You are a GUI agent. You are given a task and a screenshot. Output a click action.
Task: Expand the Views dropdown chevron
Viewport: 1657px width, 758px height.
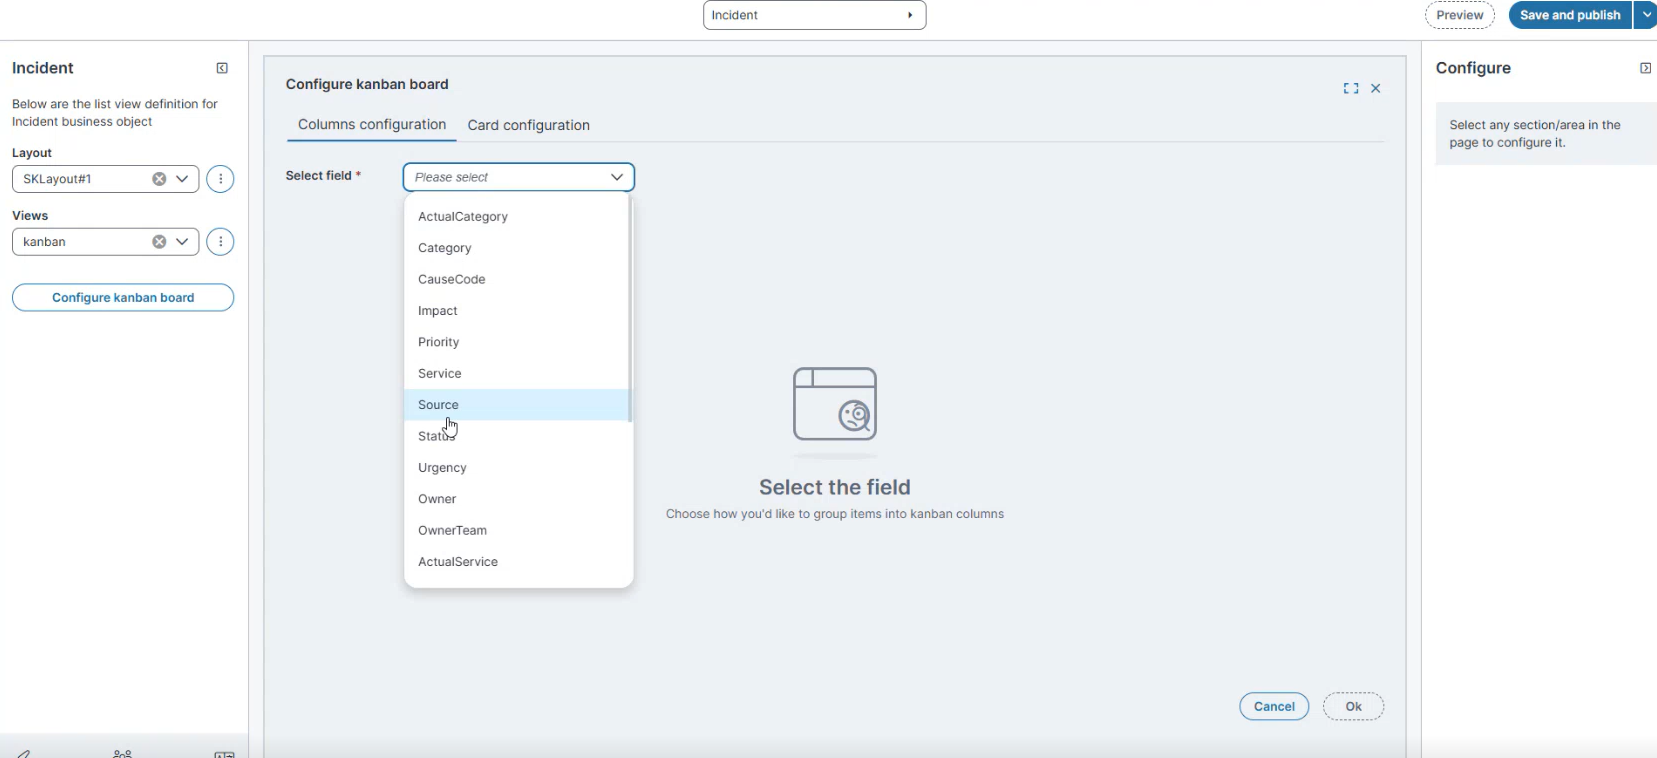(x=182, y=242)
